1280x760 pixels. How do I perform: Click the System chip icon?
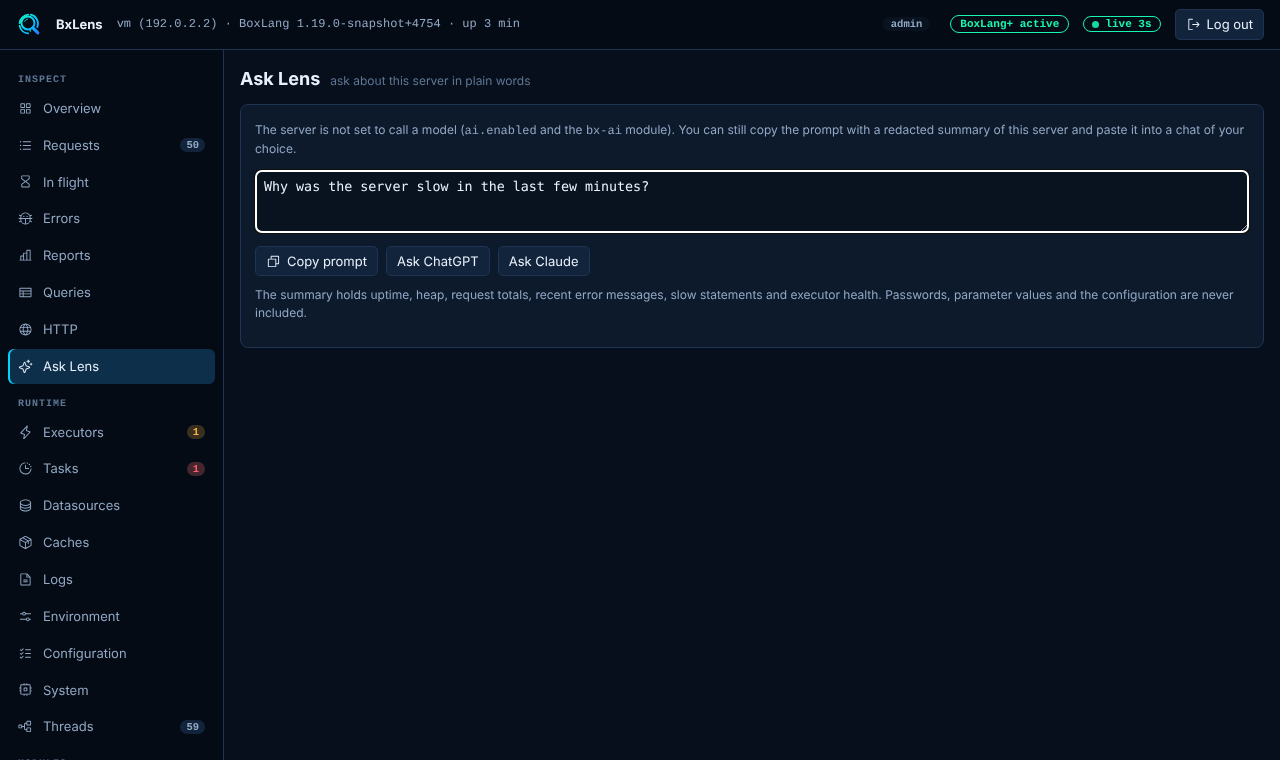point(25,690)
